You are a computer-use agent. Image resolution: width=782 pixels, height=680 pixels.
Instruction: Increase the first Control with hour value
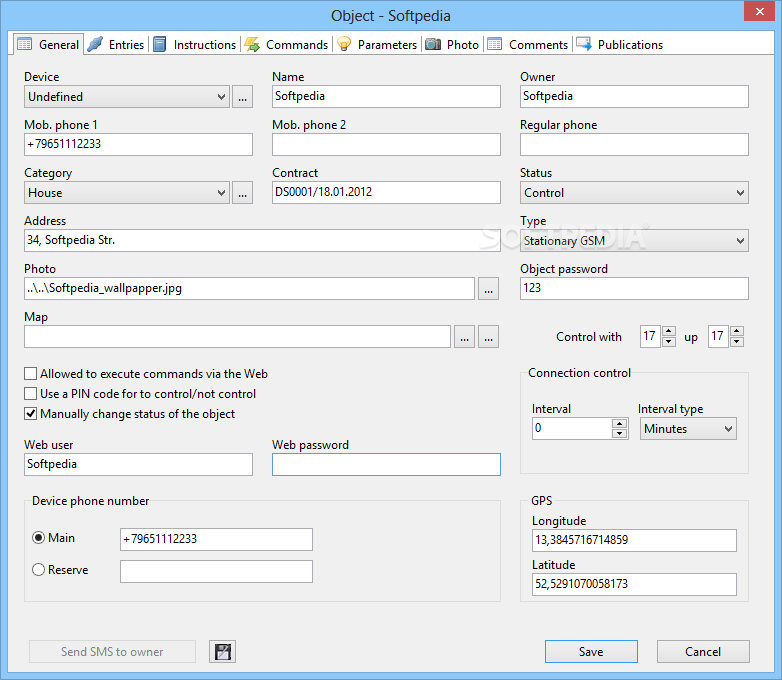[x=669, y=331]
